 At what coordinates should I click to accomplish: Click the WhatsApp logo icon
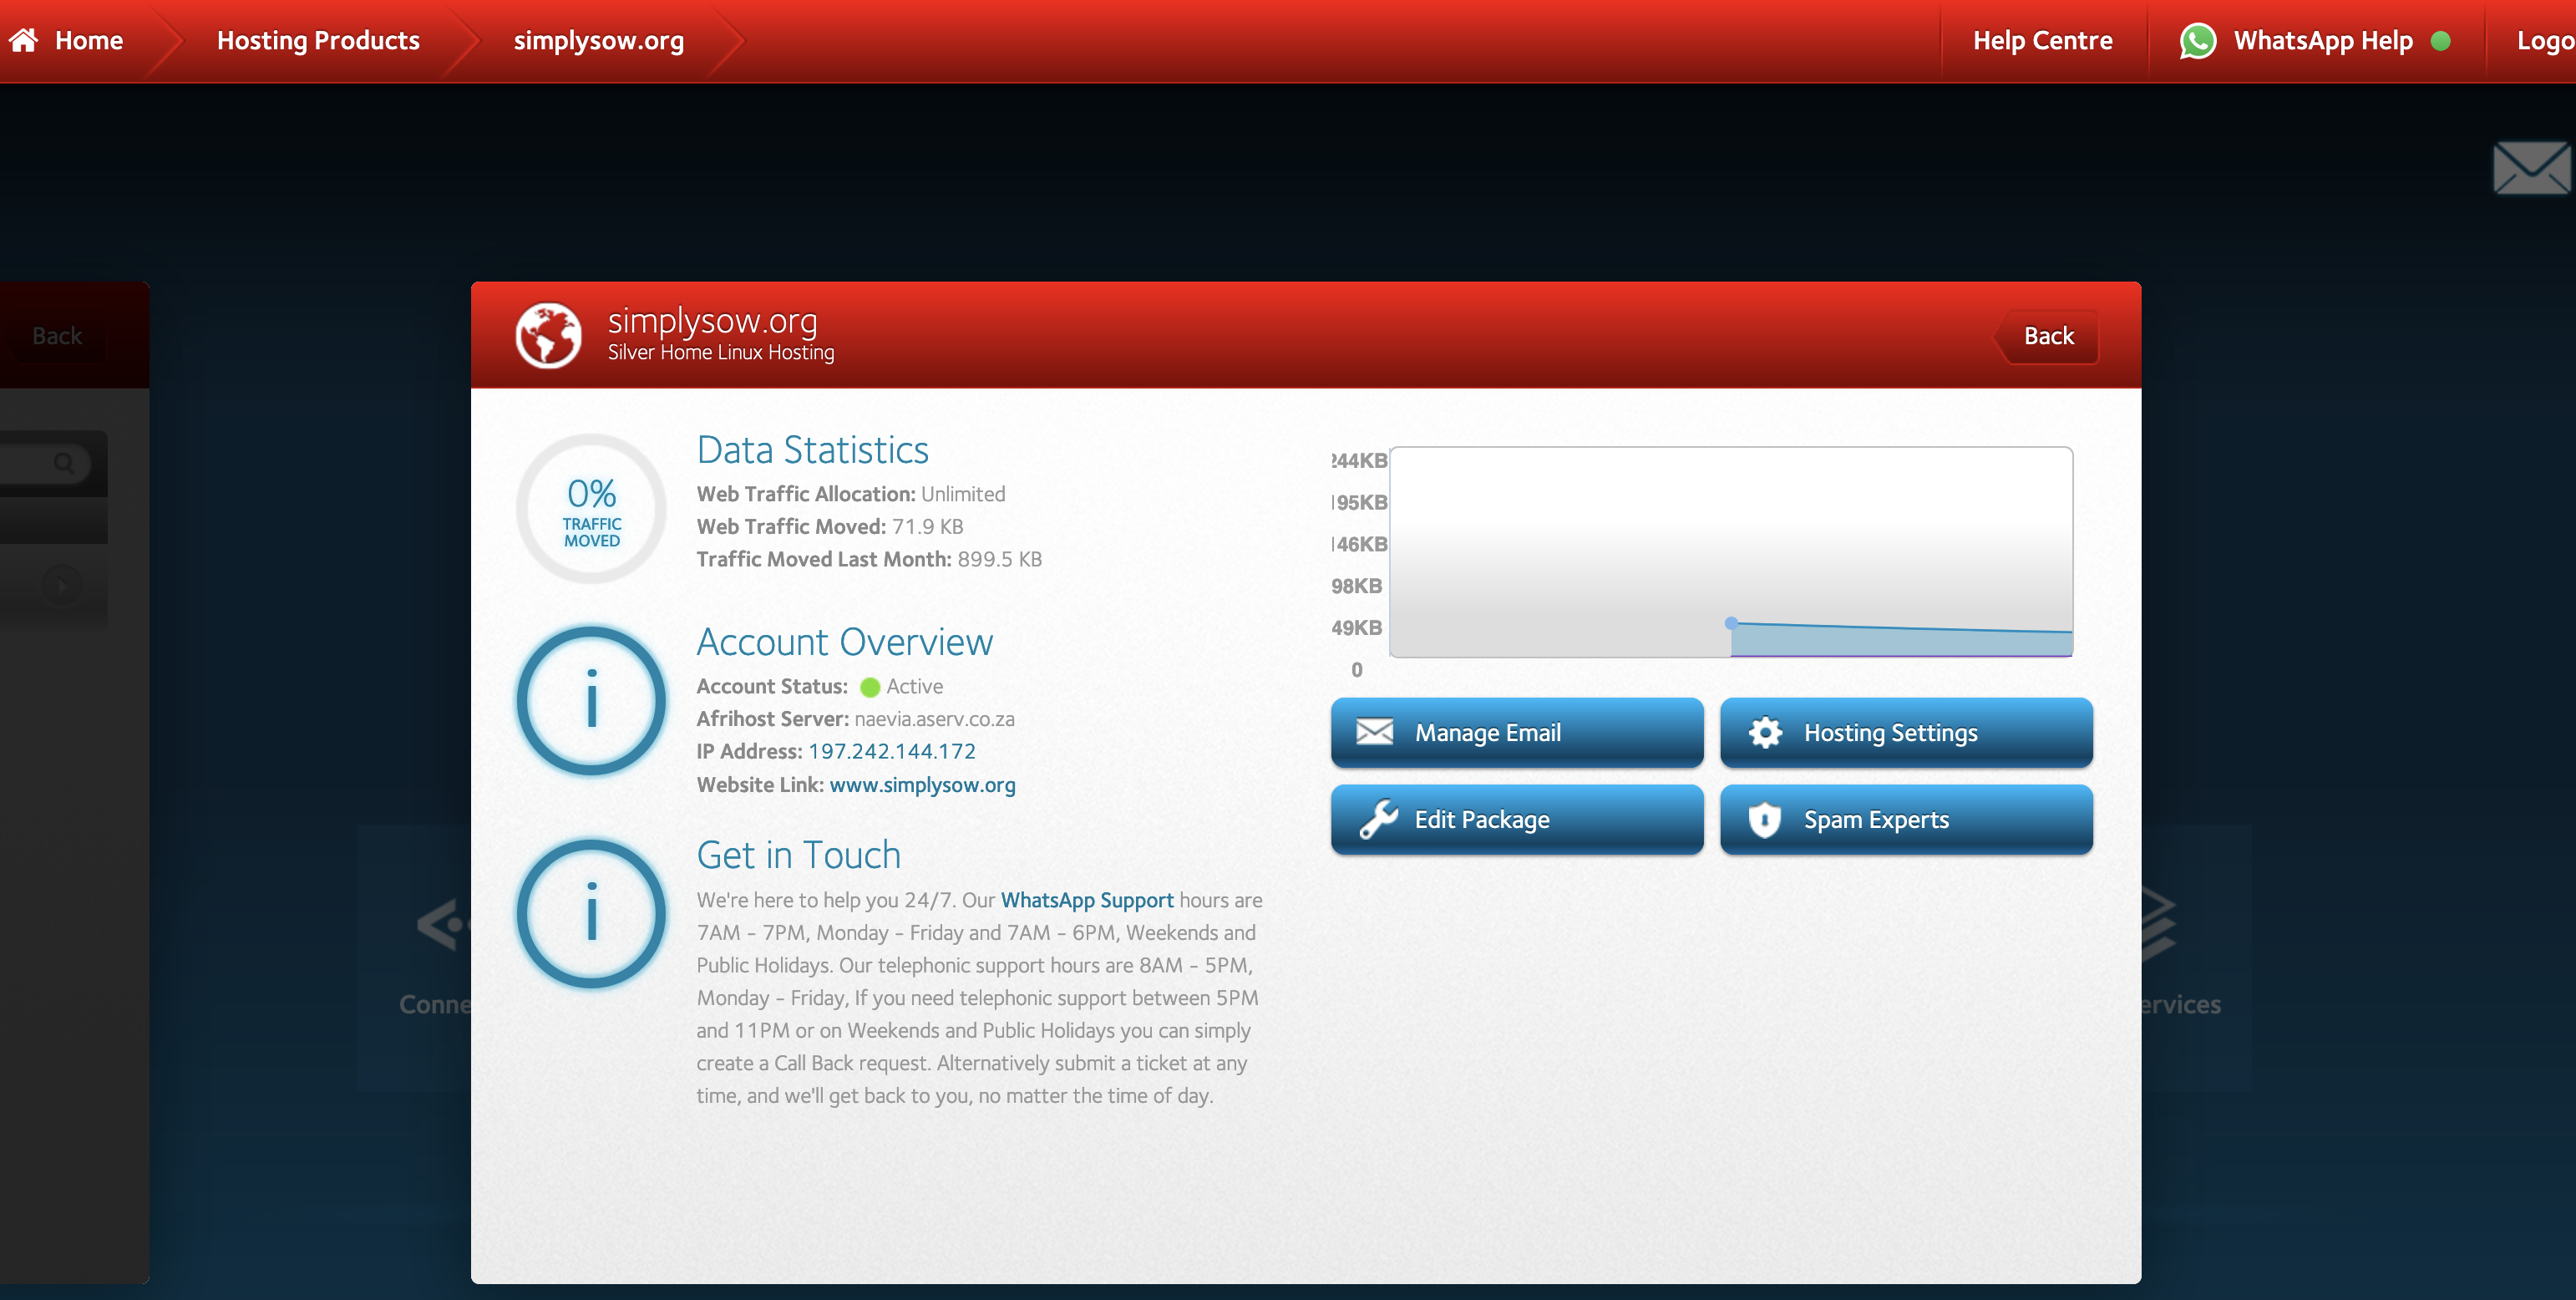tap(2197, 41)
